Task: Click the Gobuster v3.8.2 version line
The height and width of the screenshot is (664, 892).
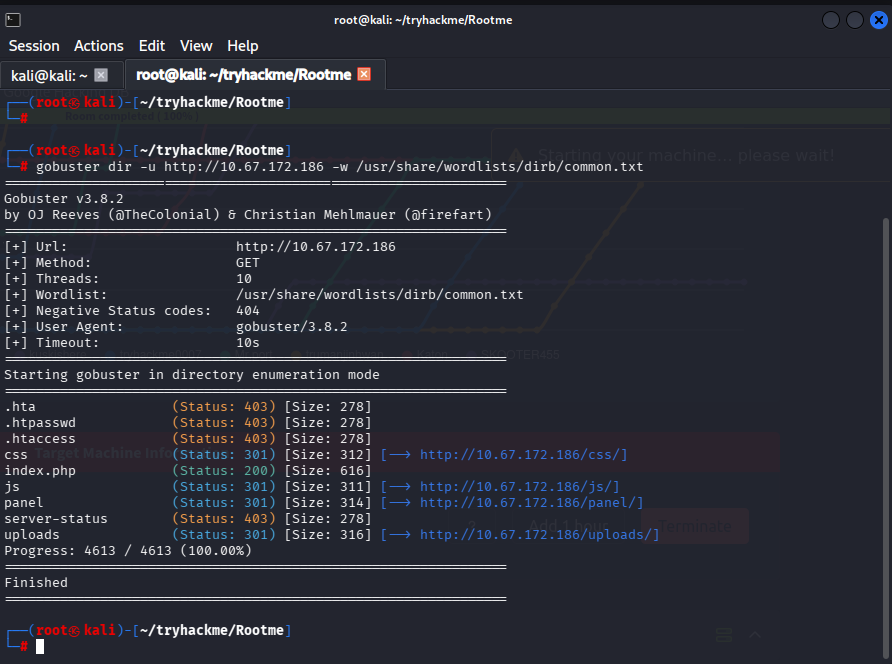Action: (64, 199)
